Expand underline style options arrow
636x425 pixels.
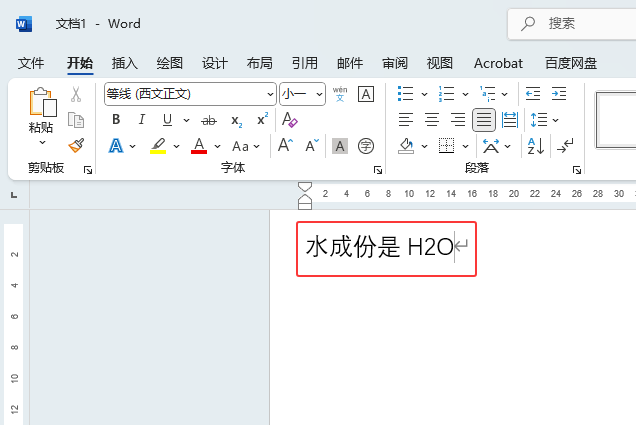click(x=186, y=120)
